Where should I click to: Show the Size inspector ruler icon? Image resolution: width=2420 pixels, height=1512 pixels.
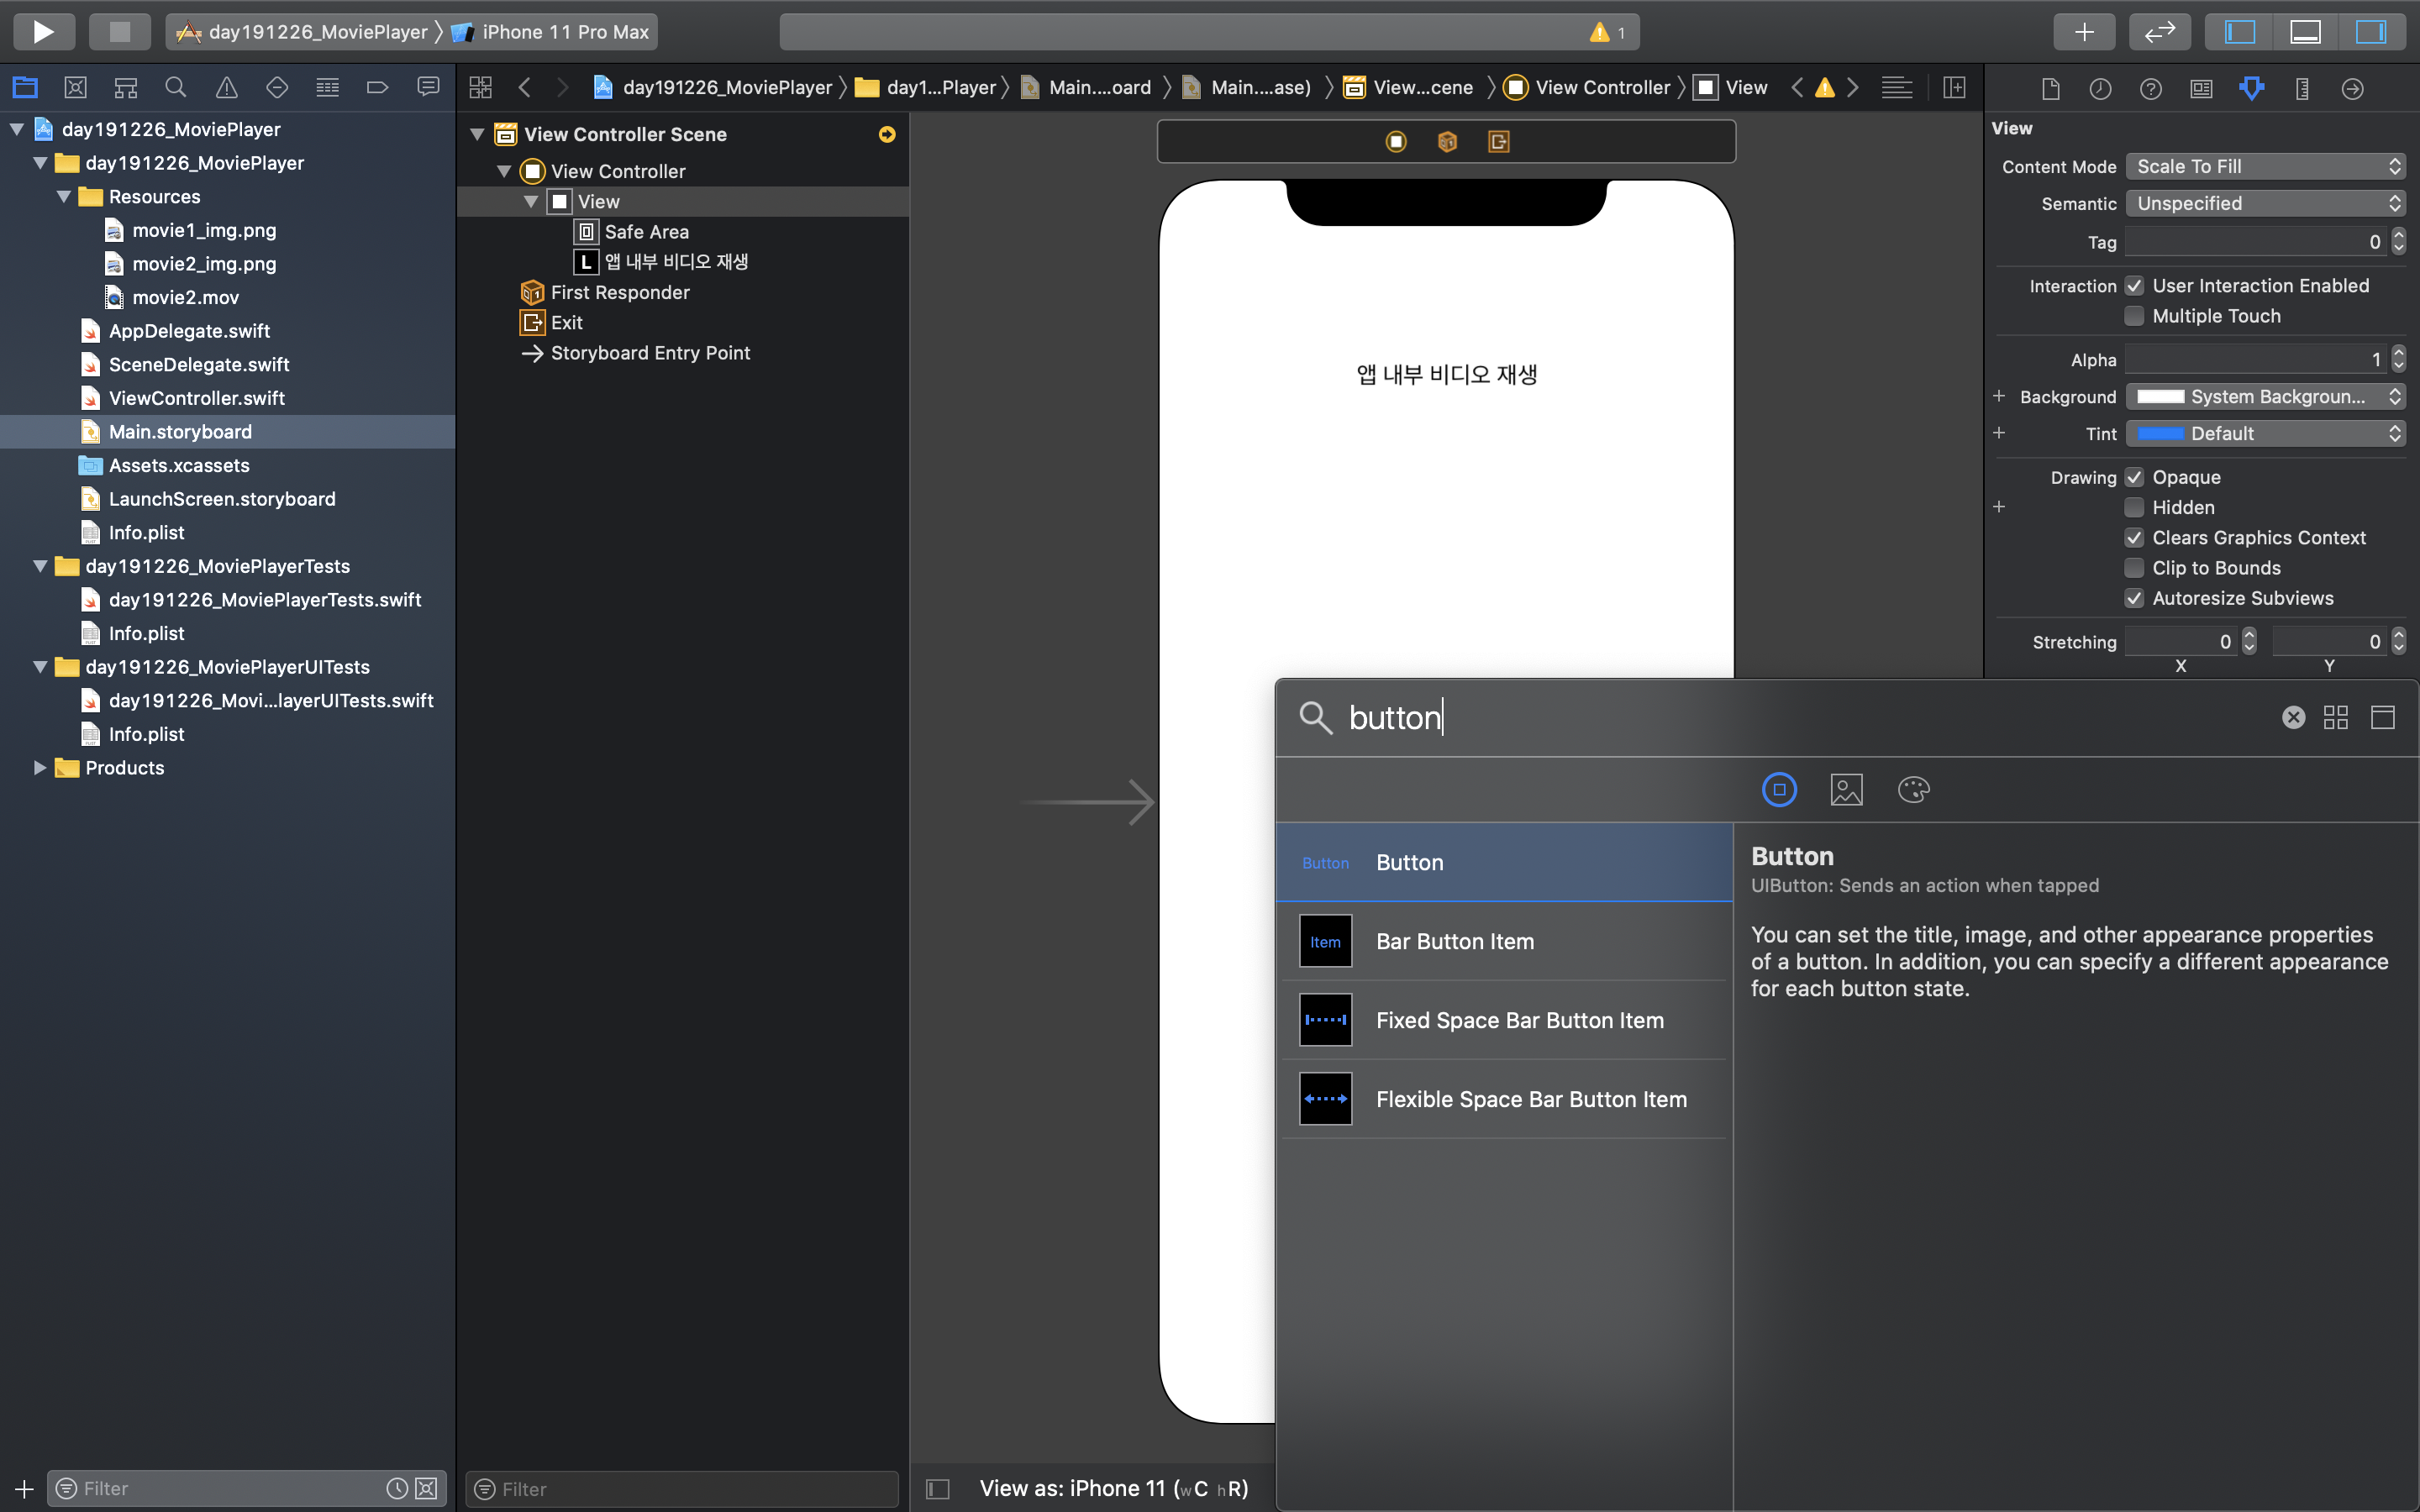pyautogui.click(x=2302, y=89)
